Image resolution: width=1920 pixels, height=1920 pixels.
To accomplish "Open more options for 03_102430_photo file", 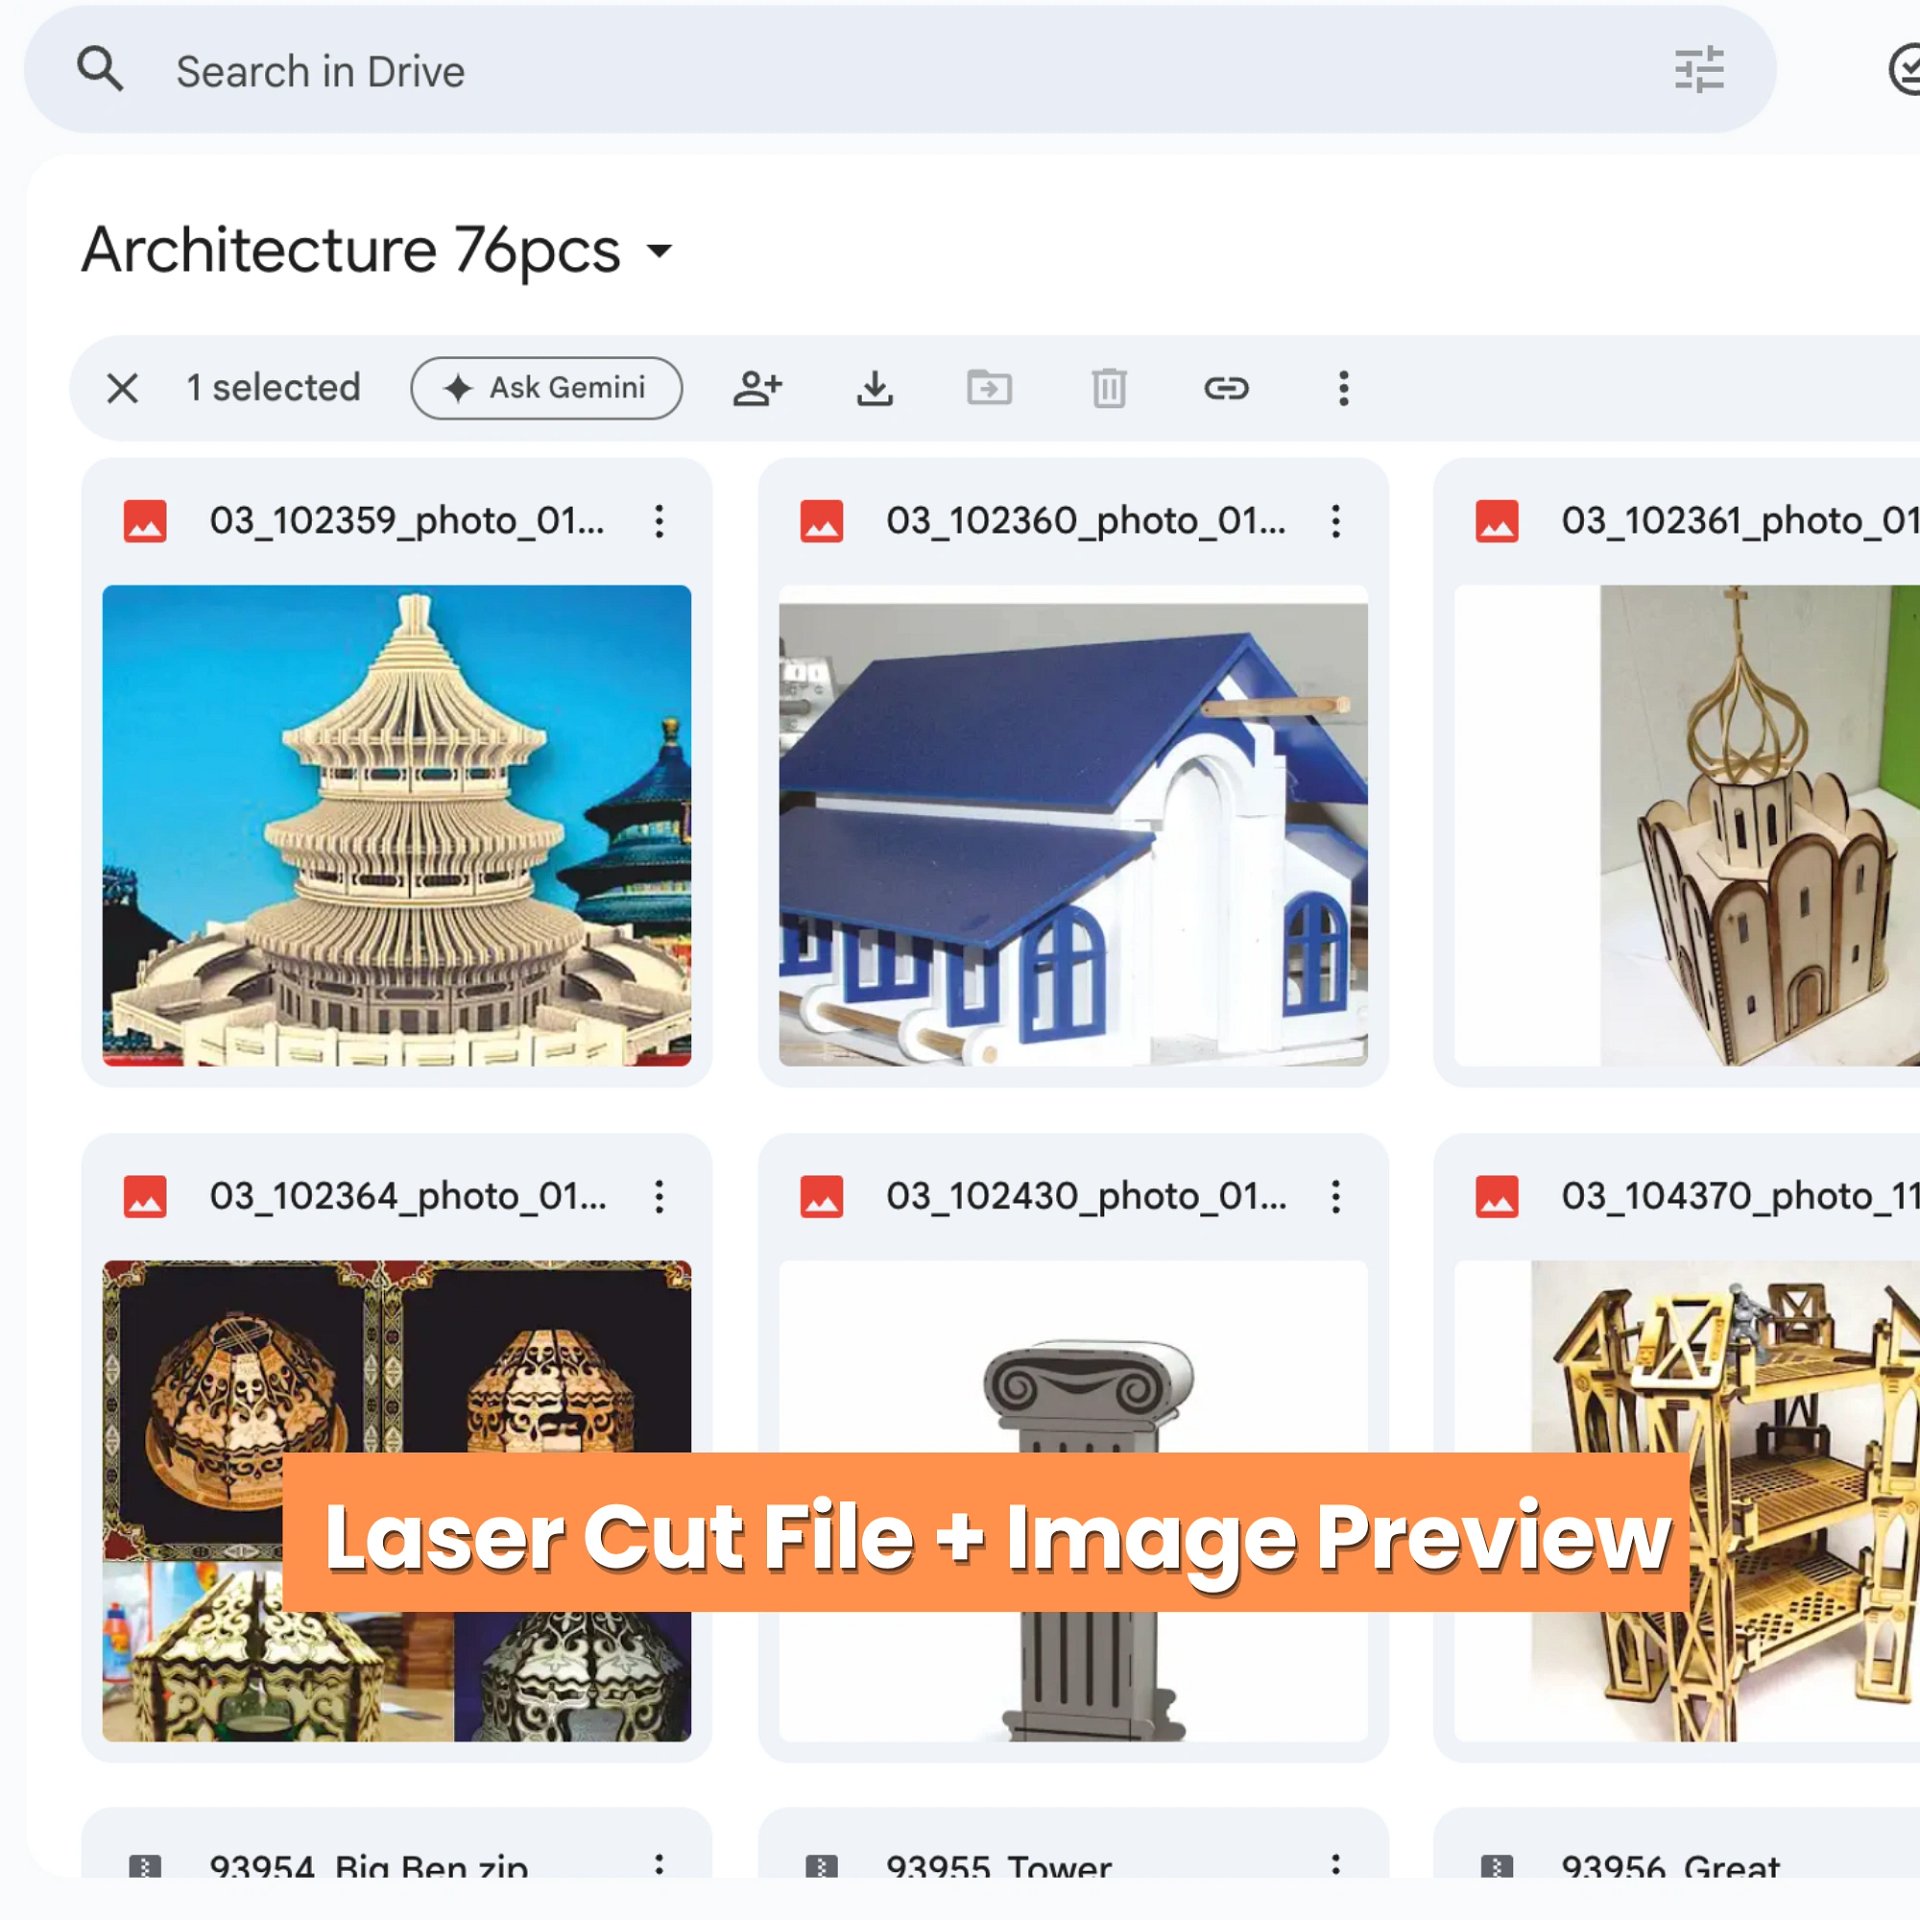I will (1335, 1196).
